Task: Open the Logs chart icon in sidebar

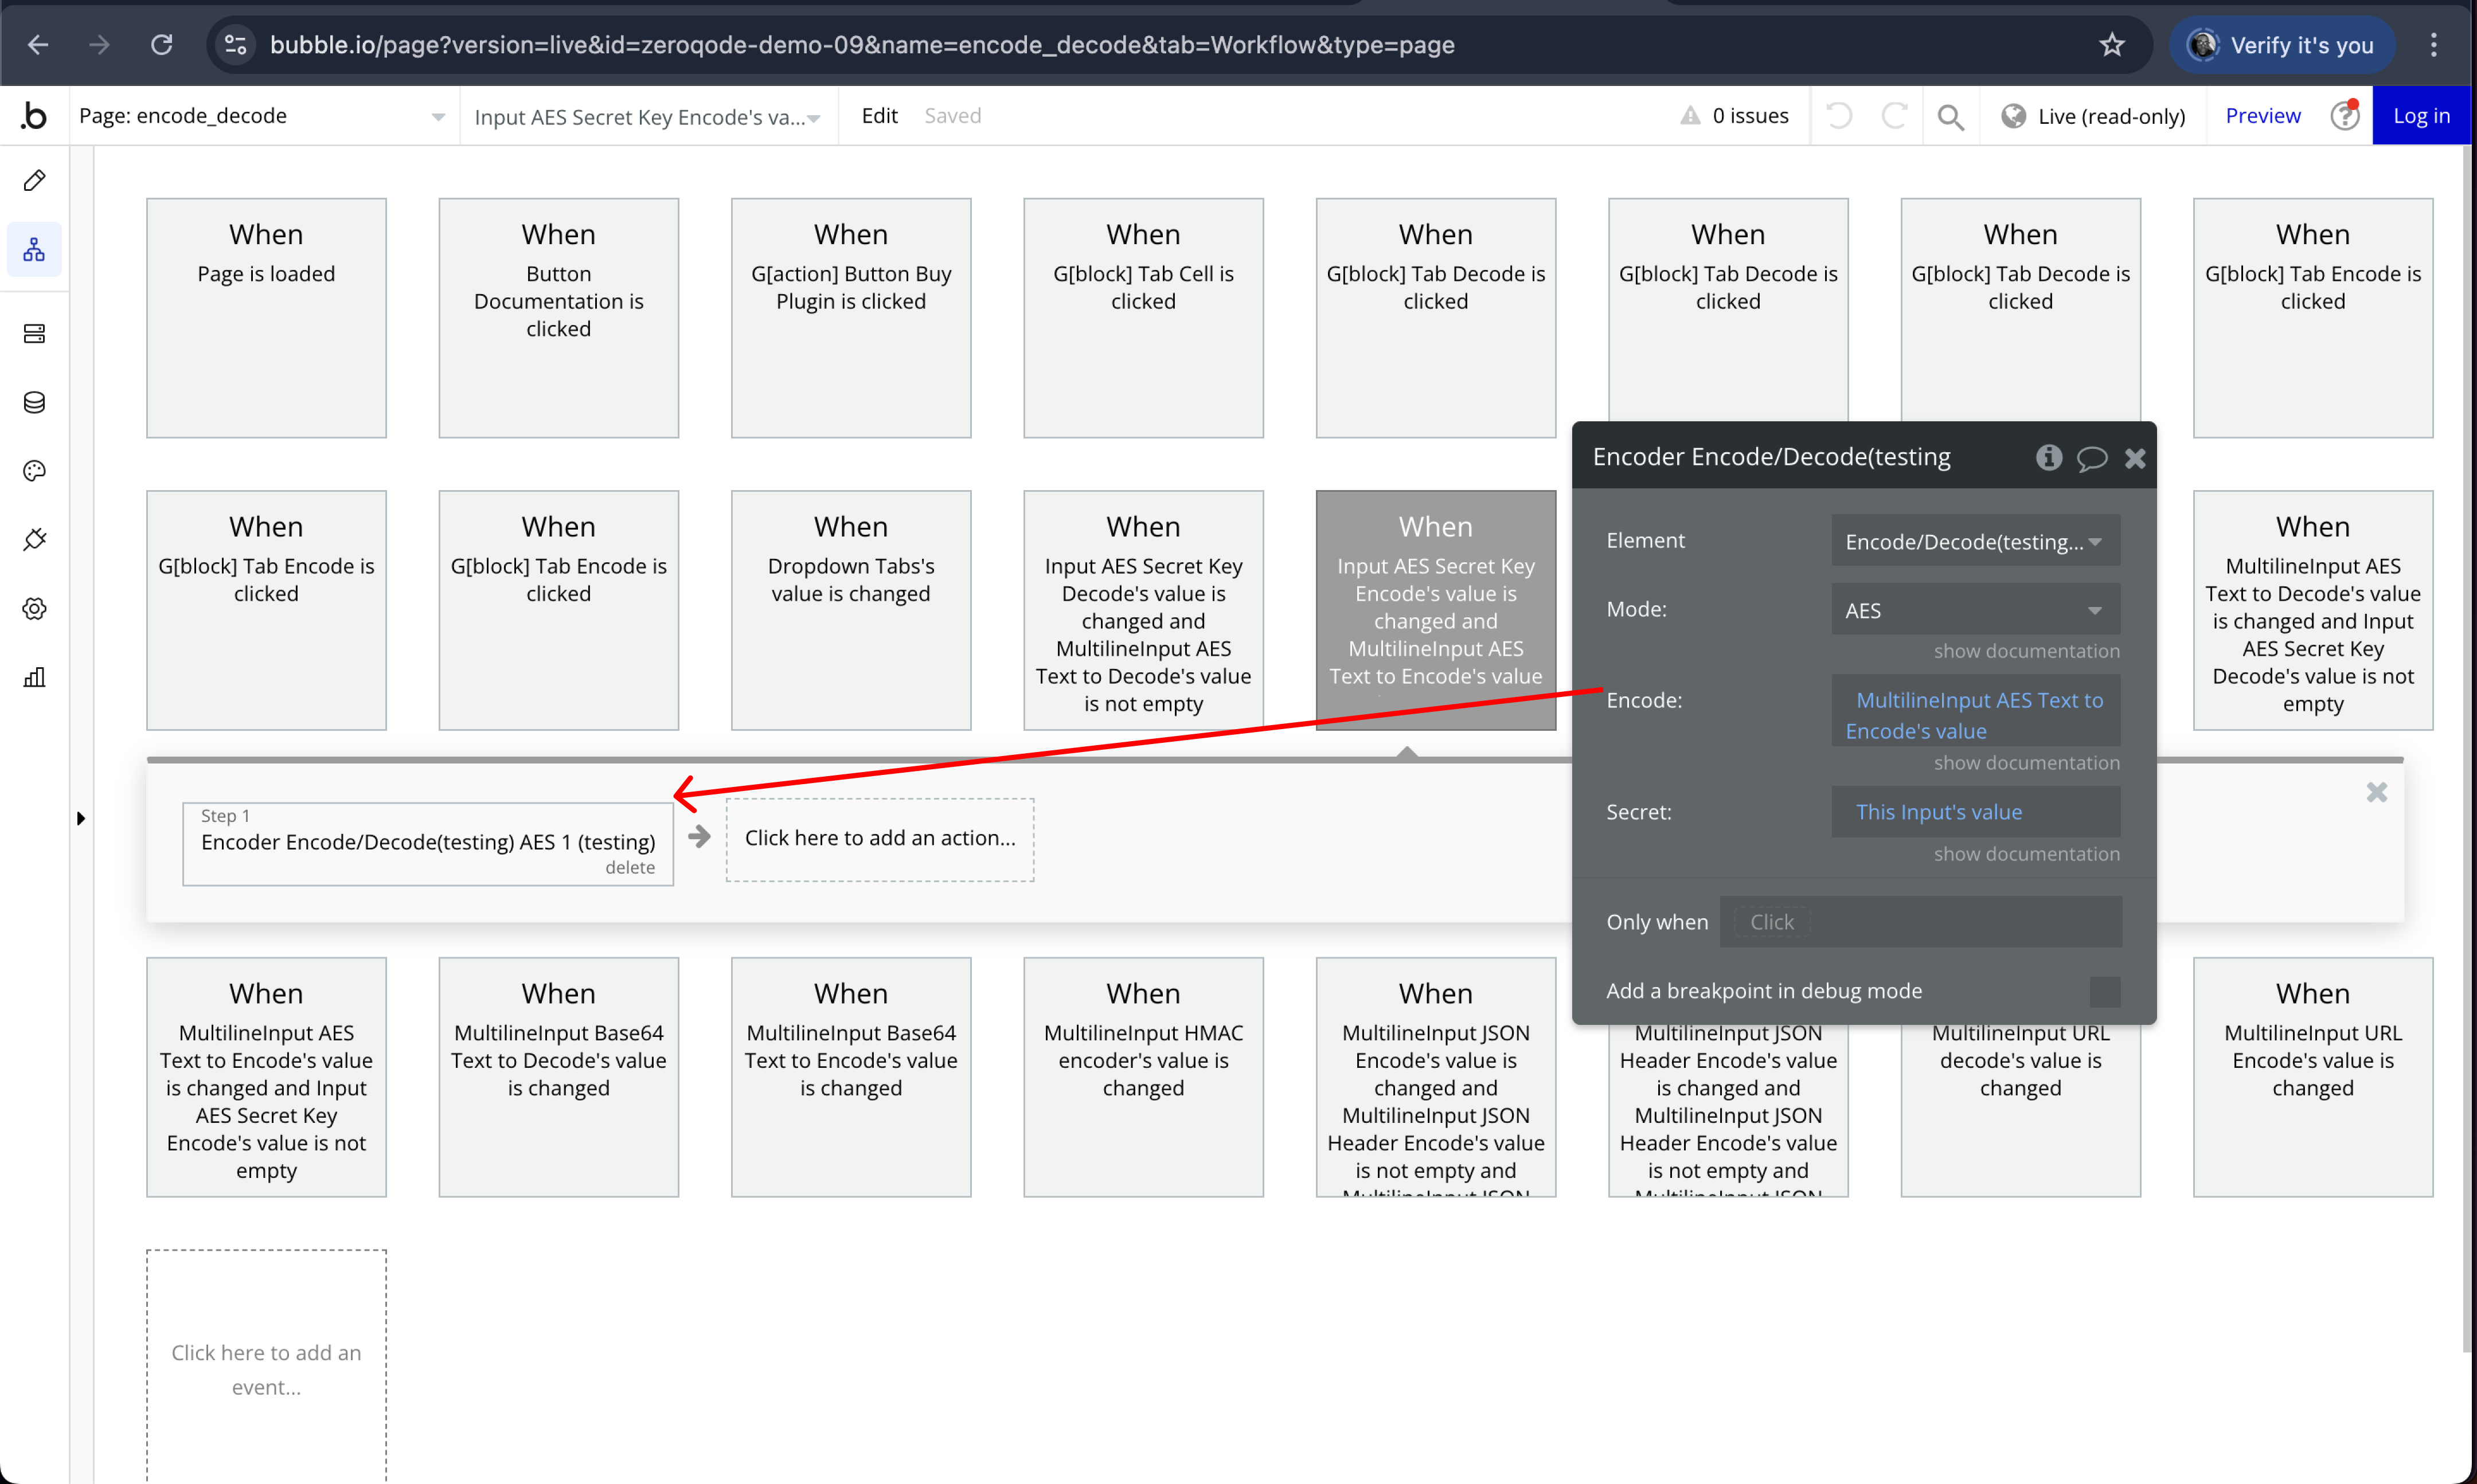Action: pos(34,677)
